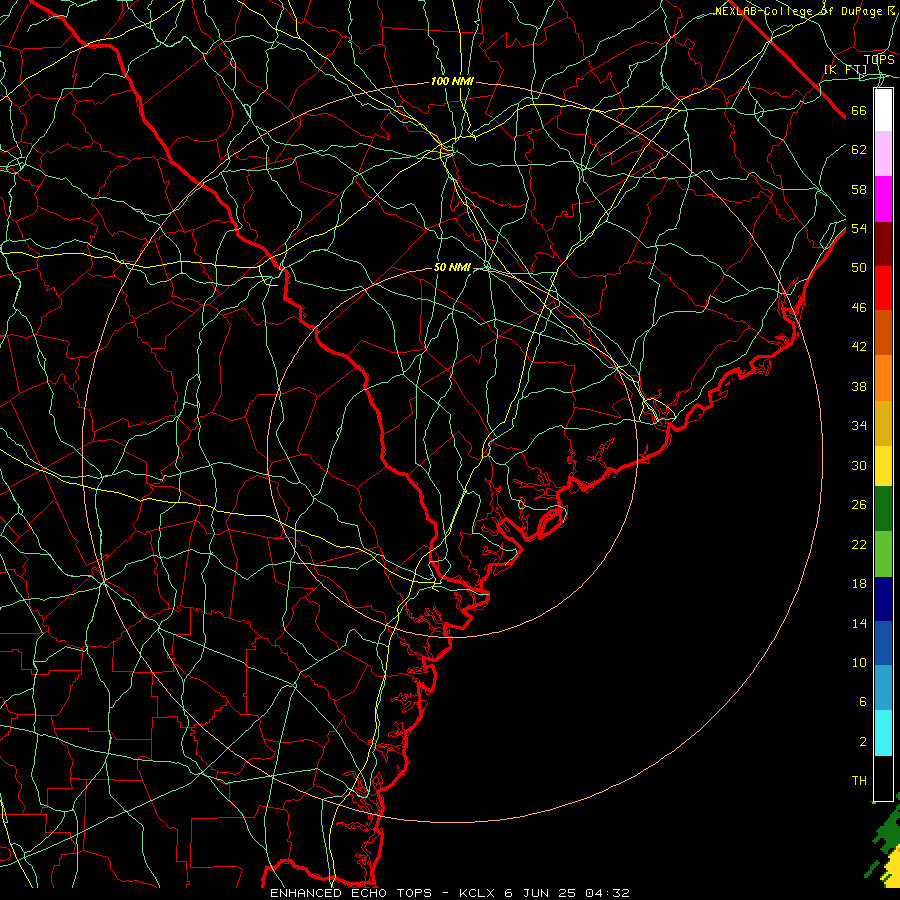Click the 50 NMI range ring label

click(x=452, y=267)
